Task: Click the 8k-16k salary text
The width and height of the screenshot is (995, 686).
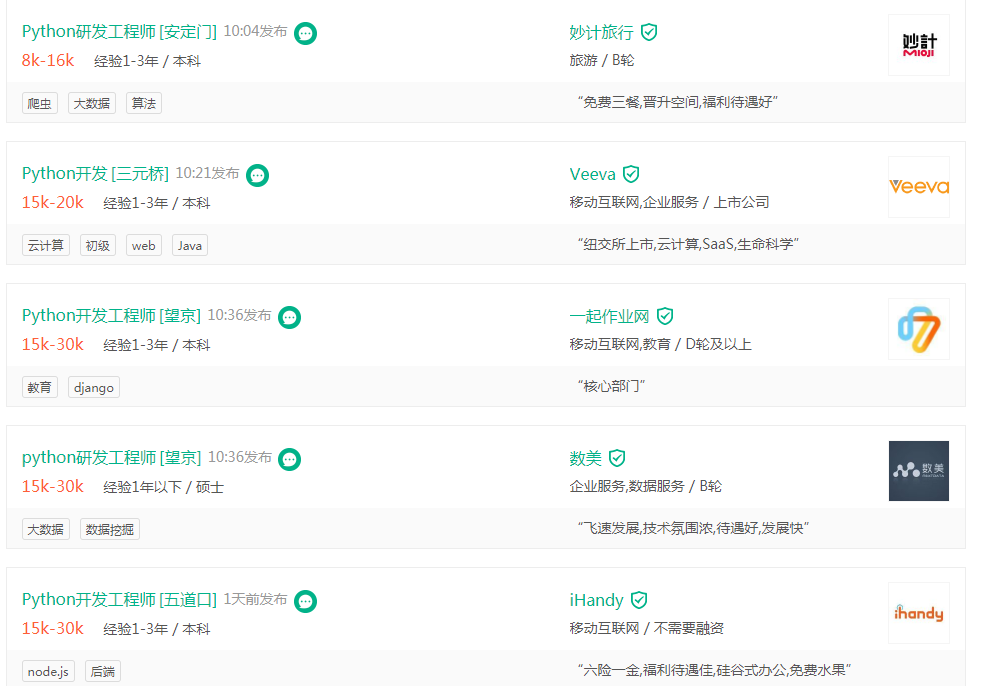Action: coord(48,60)
